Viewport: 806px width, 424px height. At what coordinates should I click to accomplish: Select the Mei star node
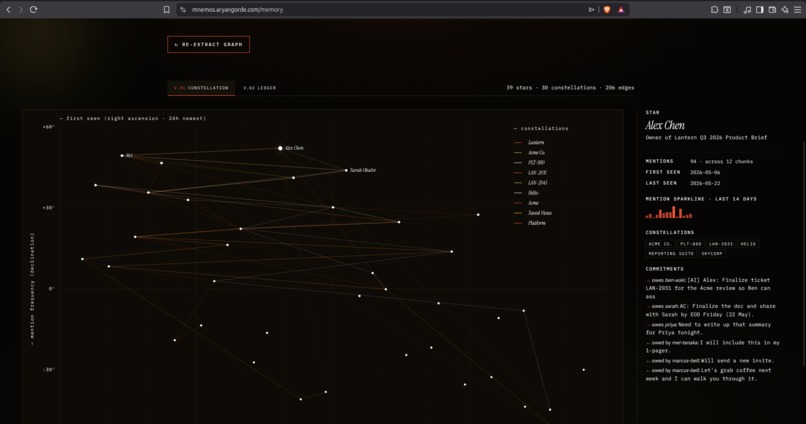122,155
